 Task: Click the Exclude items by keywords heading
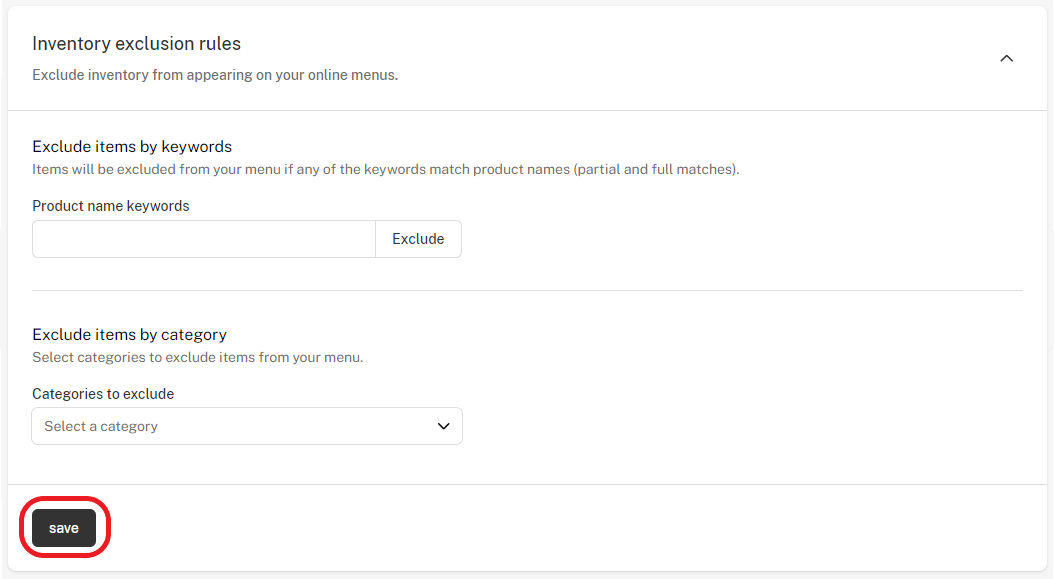pos(131,146)
